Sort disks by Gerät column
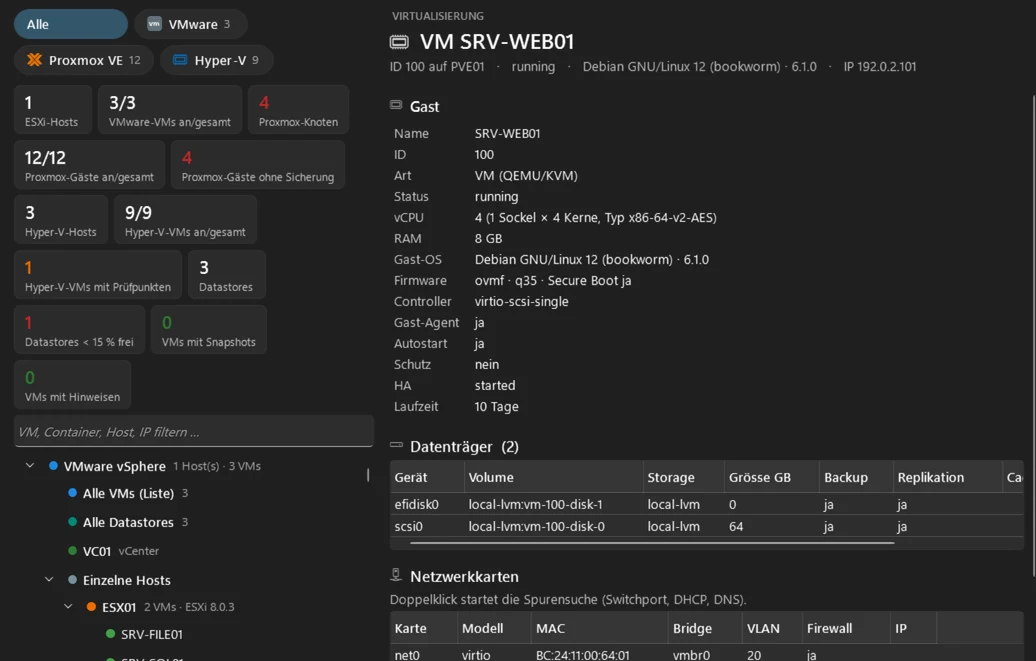Viewport: 1036px width, 661px height. tap(427, 477)
